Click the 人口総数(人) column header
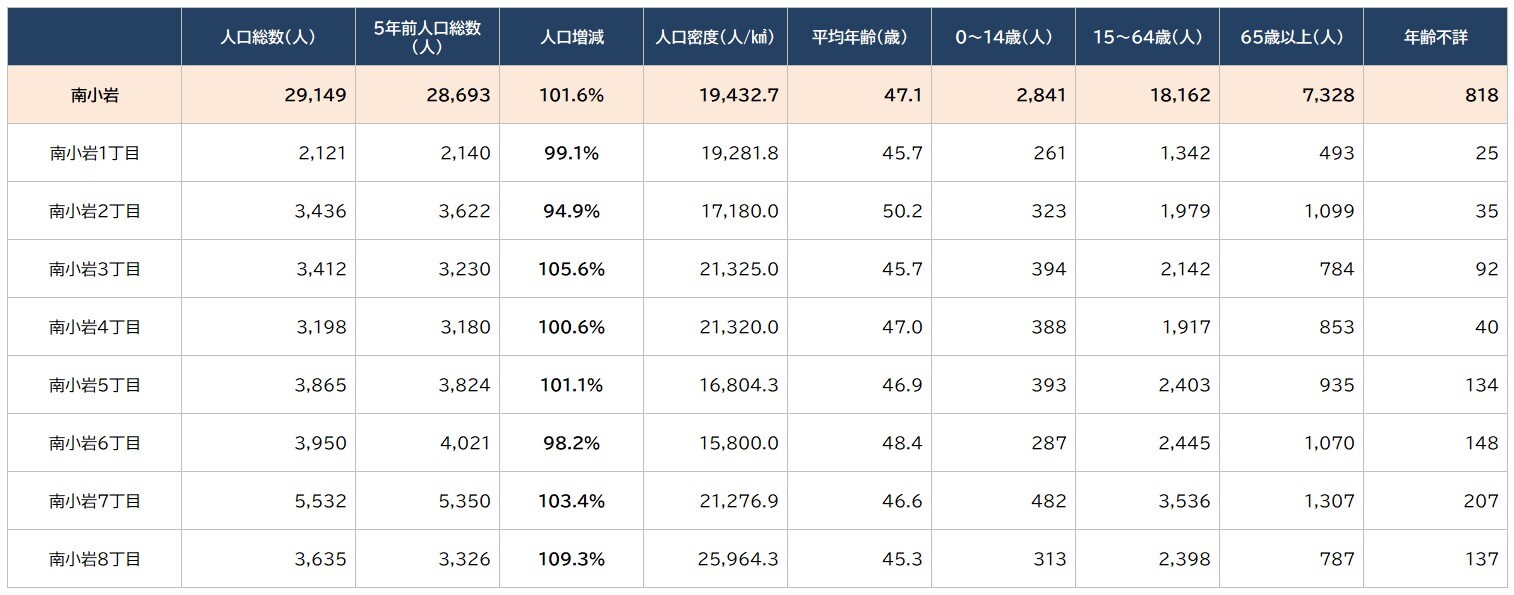Viewport: 1514px width, 595px height. 268,37
